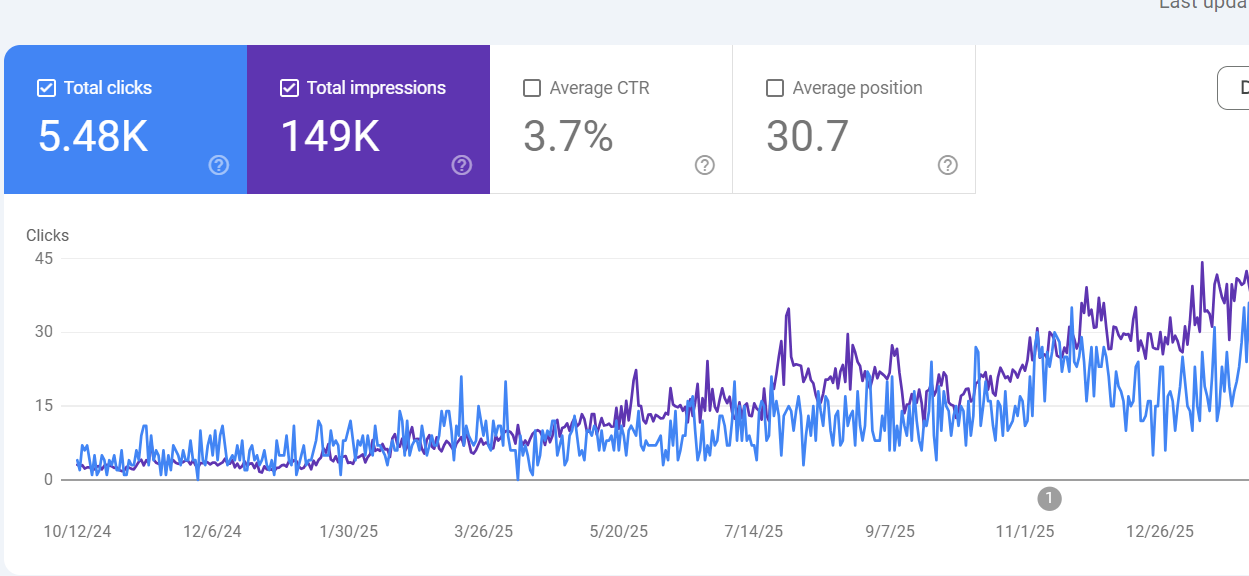Click the 3/26/25 date axis label
Viewport: 1249px width, 576px height.
point(483,531)
